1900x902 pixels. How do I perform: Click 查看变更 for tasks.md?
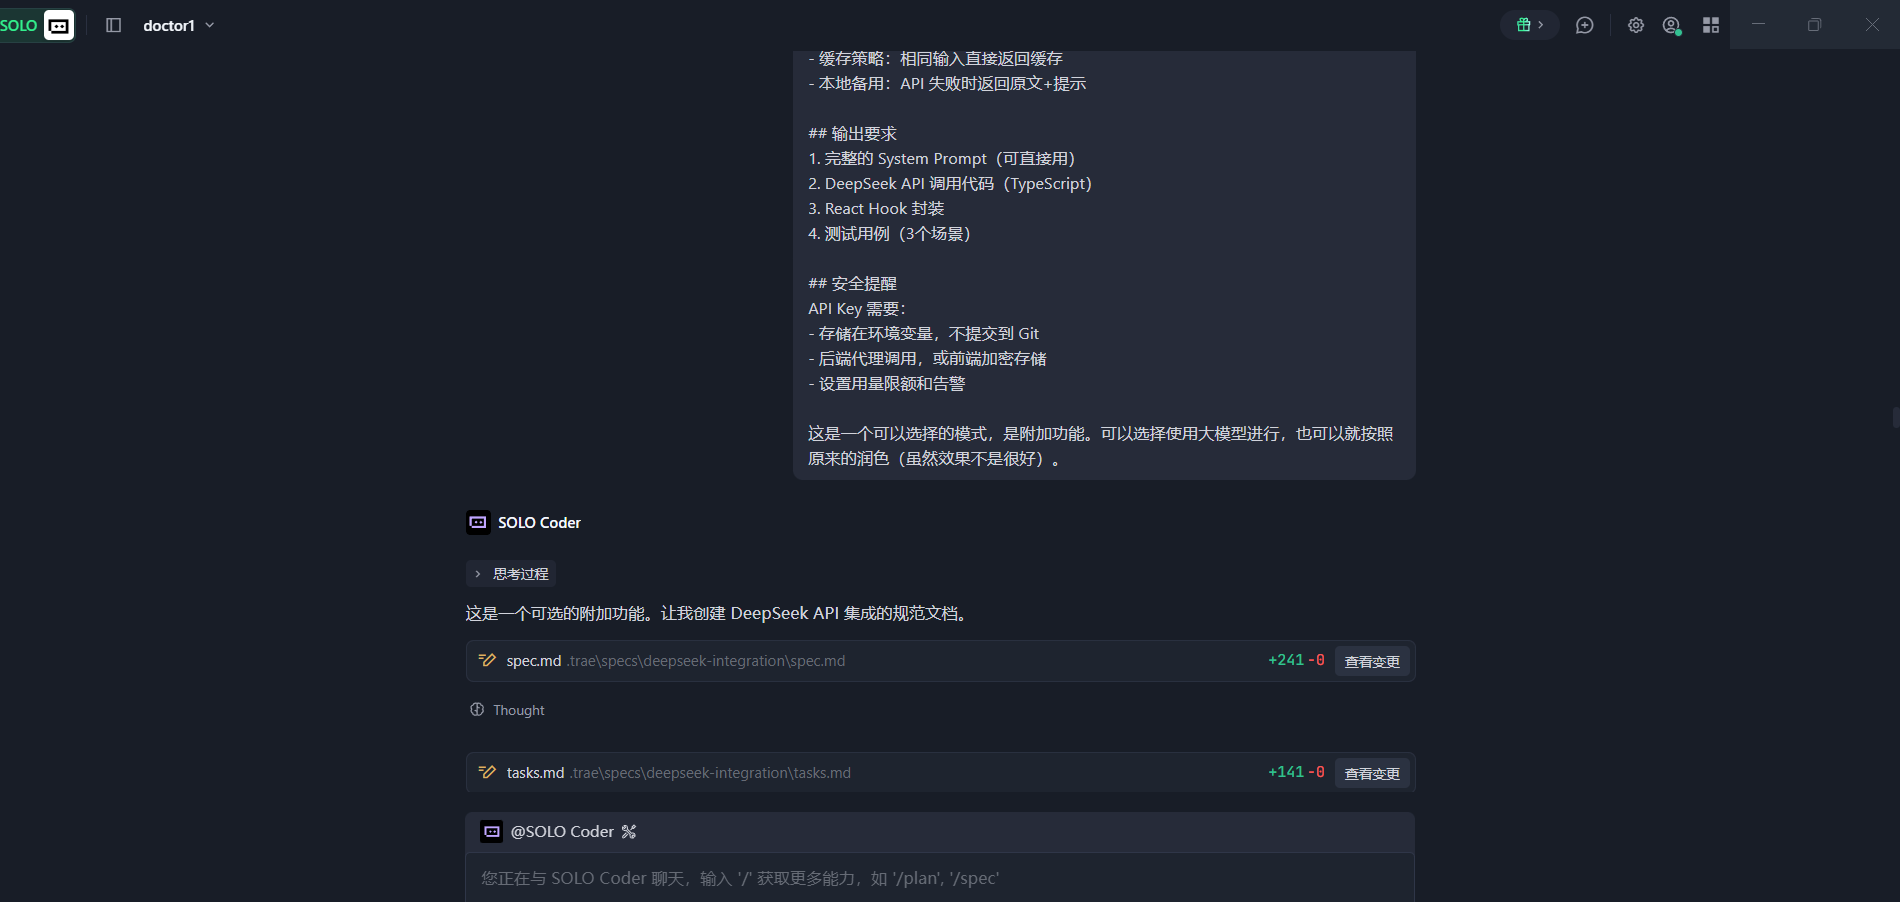[x=1371, y=774]
